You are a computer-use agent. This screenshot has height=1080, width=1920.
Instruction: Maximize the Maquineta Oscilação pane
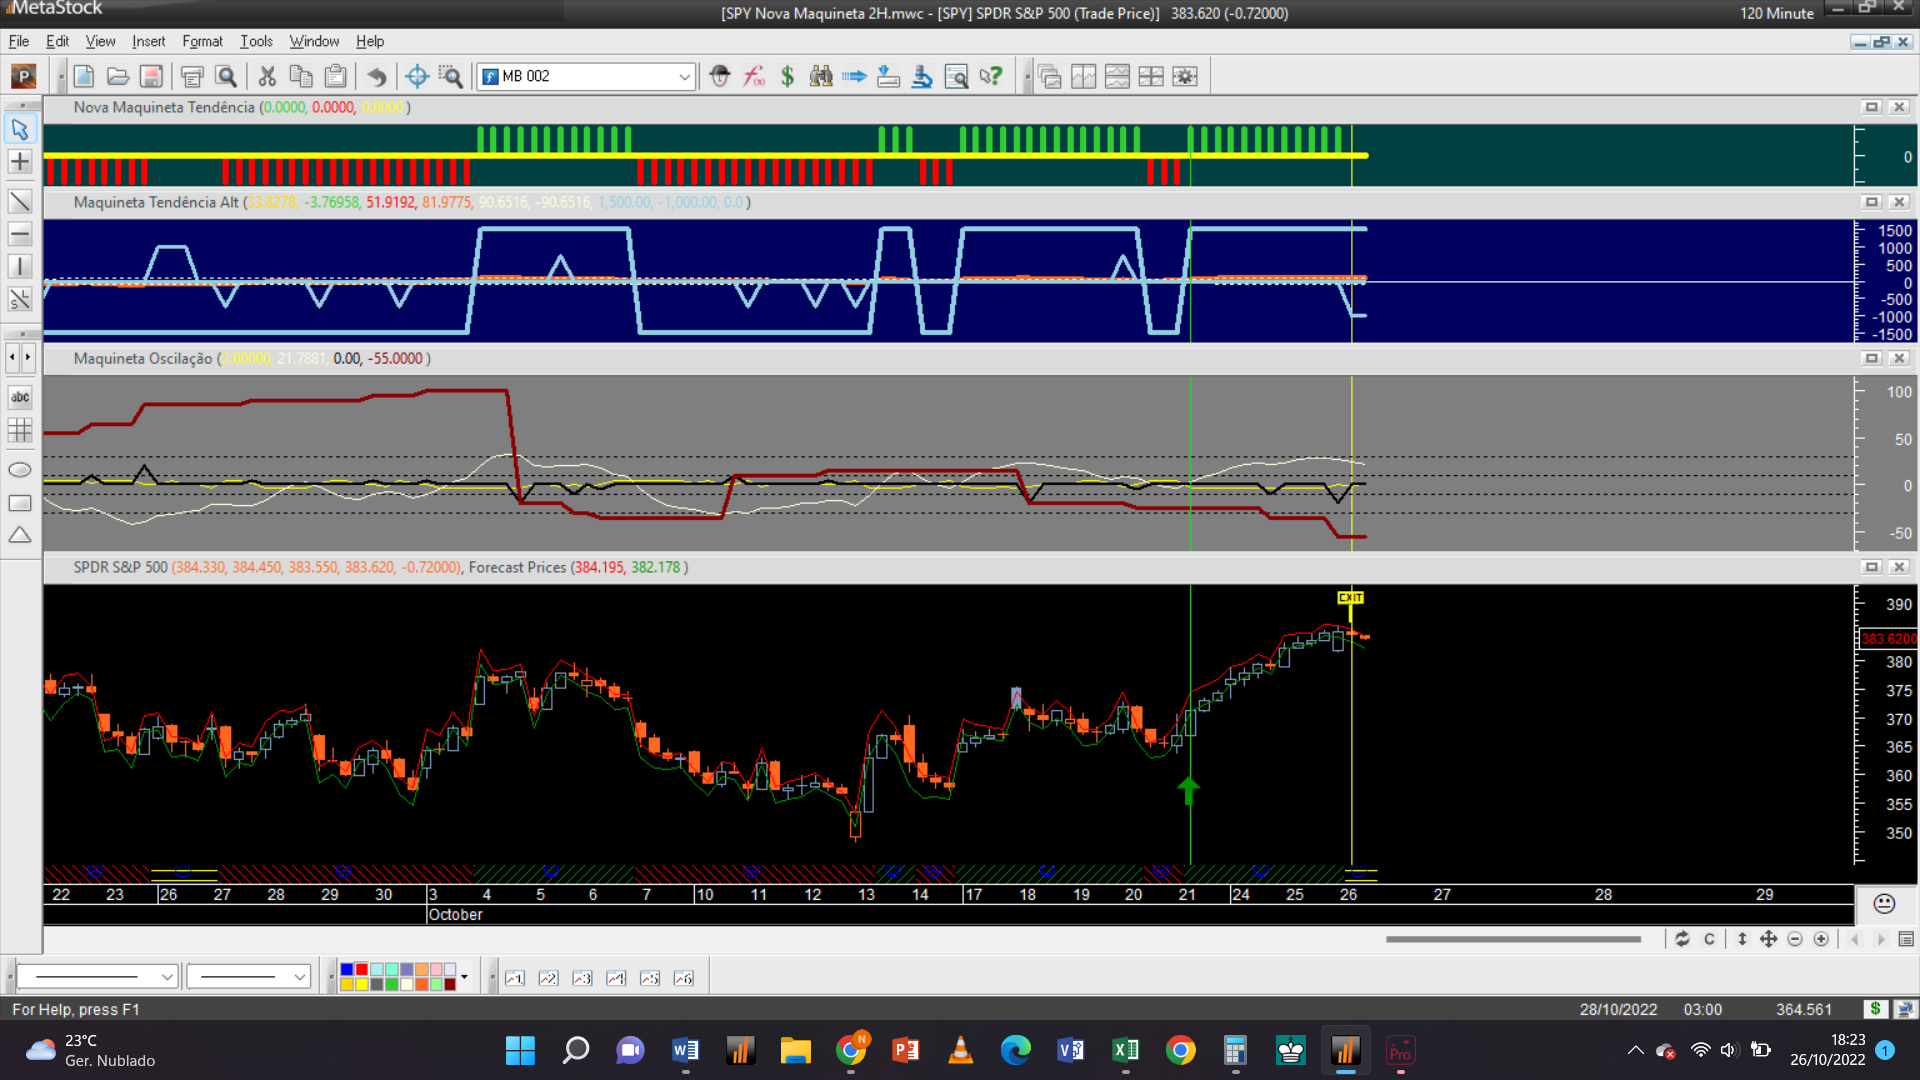(x=1871, y=358)
